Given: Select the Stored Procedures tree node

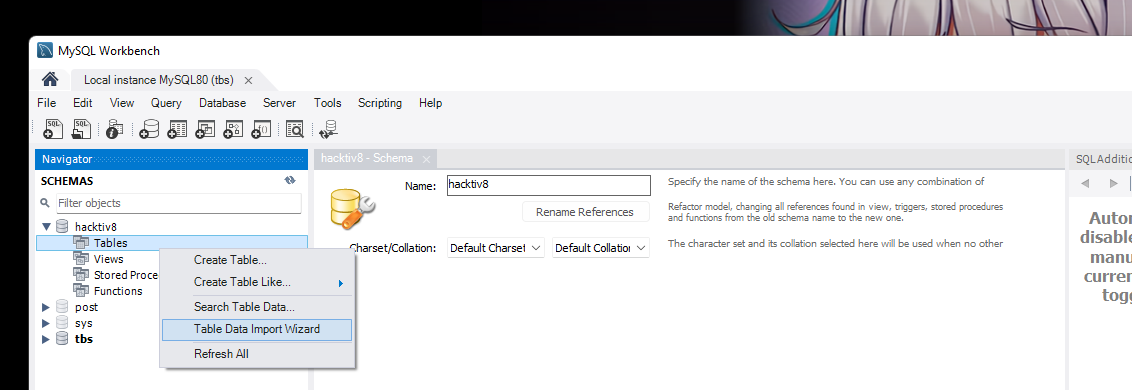Looking at the screenshot, I should (x=126, y=275).
